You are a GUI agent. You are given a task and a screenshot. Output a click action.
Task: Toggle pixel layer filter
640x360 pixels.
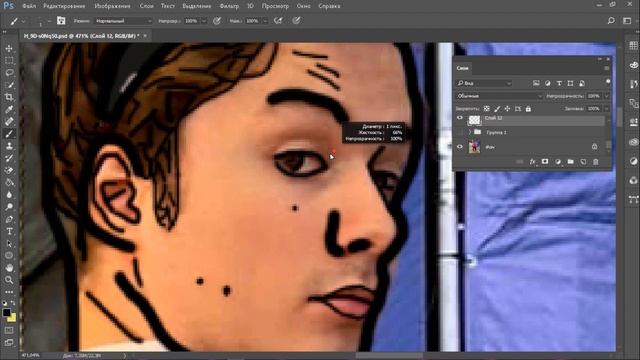[x=536, y=83]
